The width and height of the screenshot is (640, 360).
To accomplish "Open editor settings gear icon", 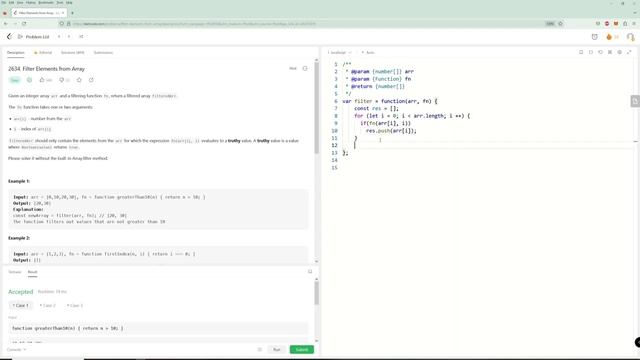I will click(x=620, y=52).
